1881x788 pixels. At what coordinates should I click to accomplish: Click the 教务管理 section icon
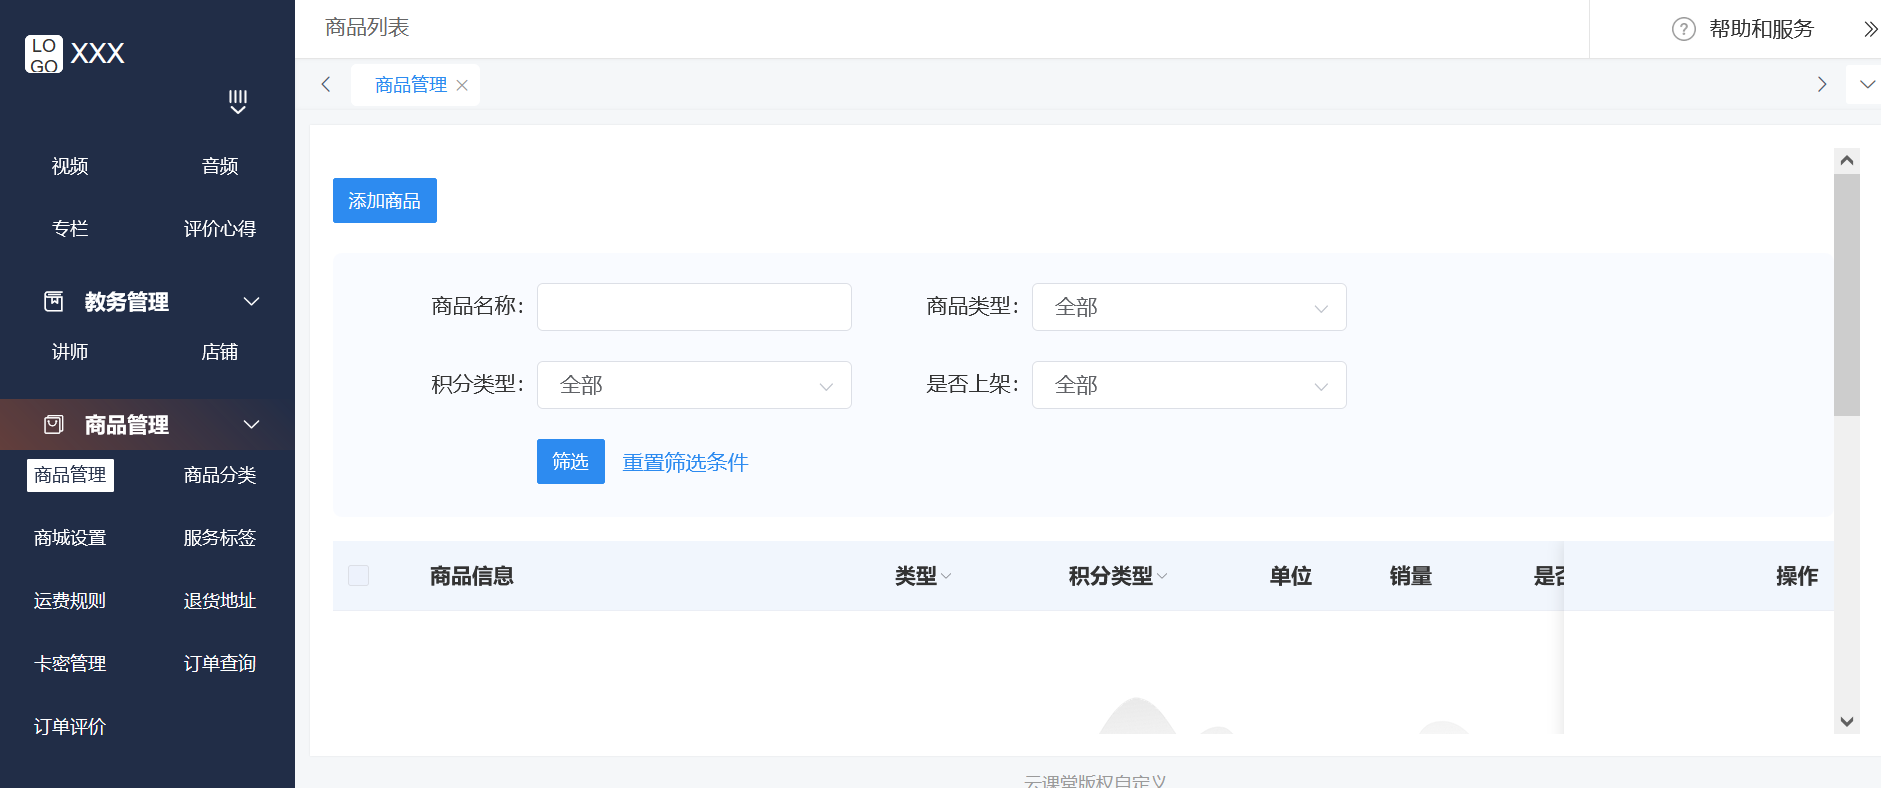pos(54,301)
